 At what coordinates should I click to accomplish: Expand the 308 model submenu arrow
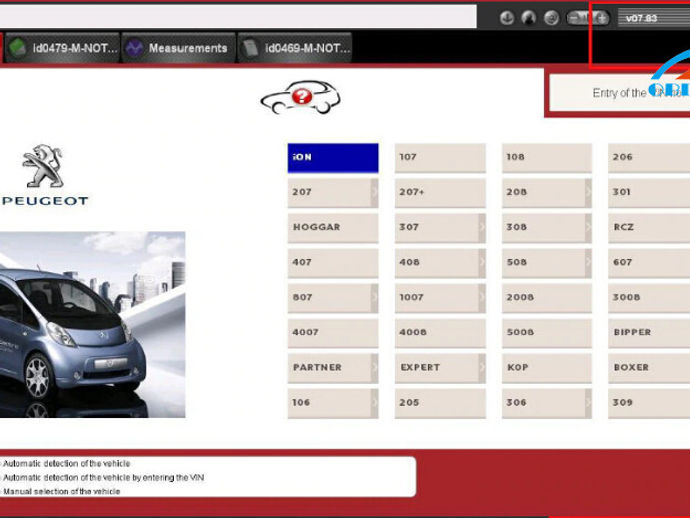click(588, 228)
